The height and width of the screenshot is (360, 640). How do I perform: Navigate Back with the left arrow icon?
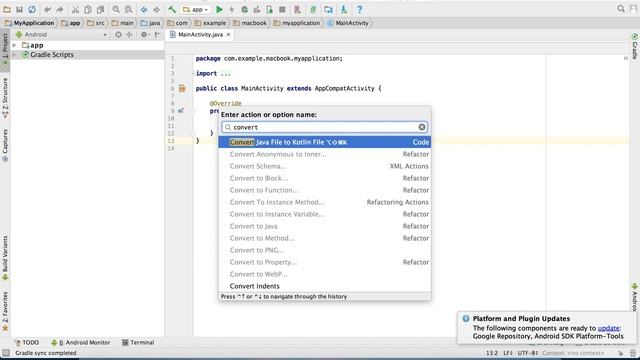(x=144, y=9)
